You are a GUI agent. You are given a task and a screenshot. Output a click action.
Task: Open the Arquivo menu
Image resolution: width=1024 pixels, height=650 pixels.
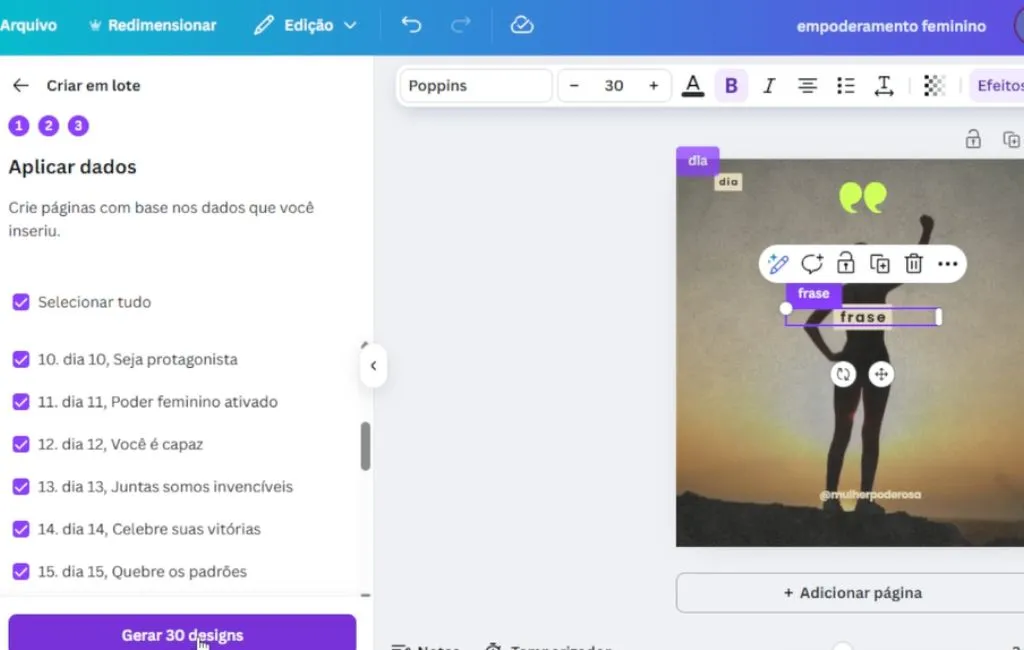28,26
